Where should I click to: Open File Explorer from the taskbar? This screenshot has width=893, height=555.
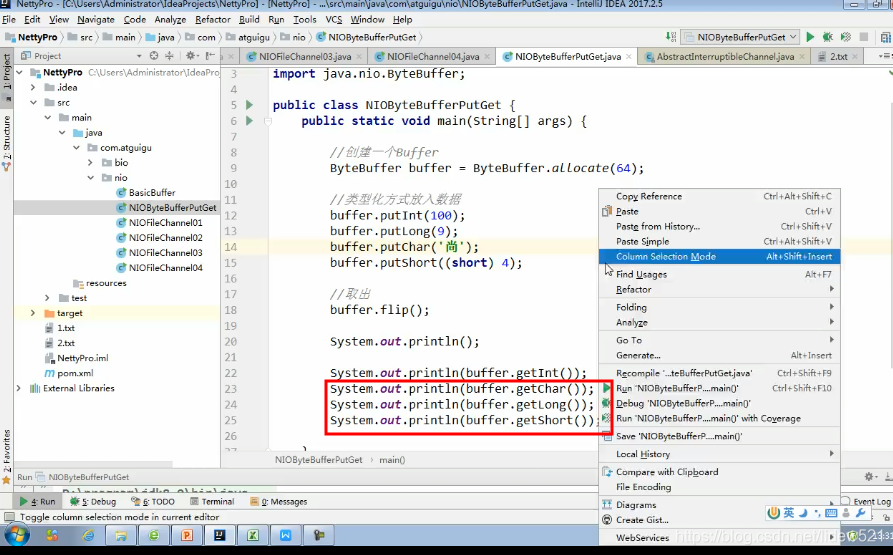point(121,535)
